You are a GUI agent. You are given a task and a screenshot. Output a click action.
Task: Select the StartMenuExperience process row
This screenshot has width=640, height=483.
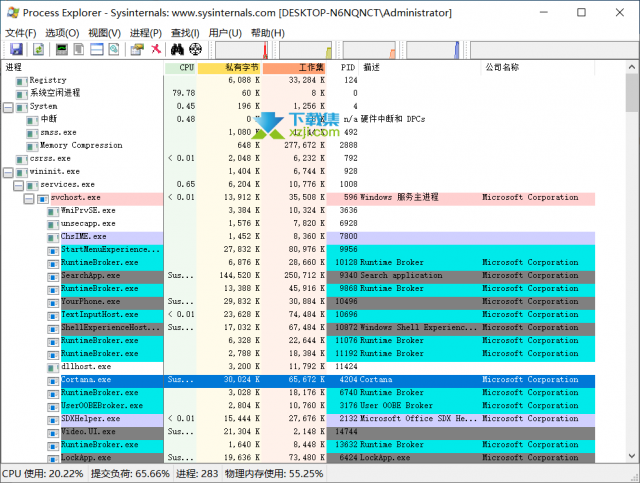[x=298, y=249]
